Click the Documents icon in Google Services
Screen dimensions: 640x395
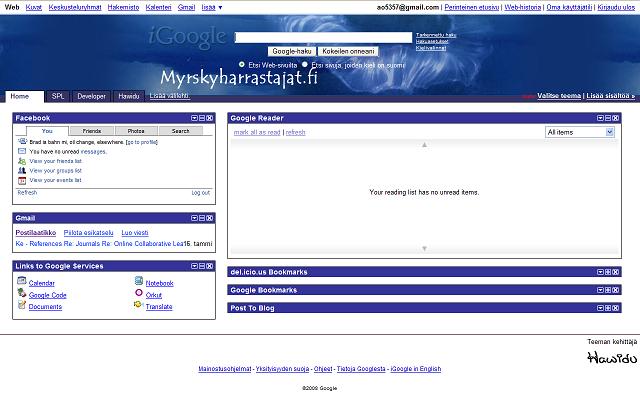(22, 305)
